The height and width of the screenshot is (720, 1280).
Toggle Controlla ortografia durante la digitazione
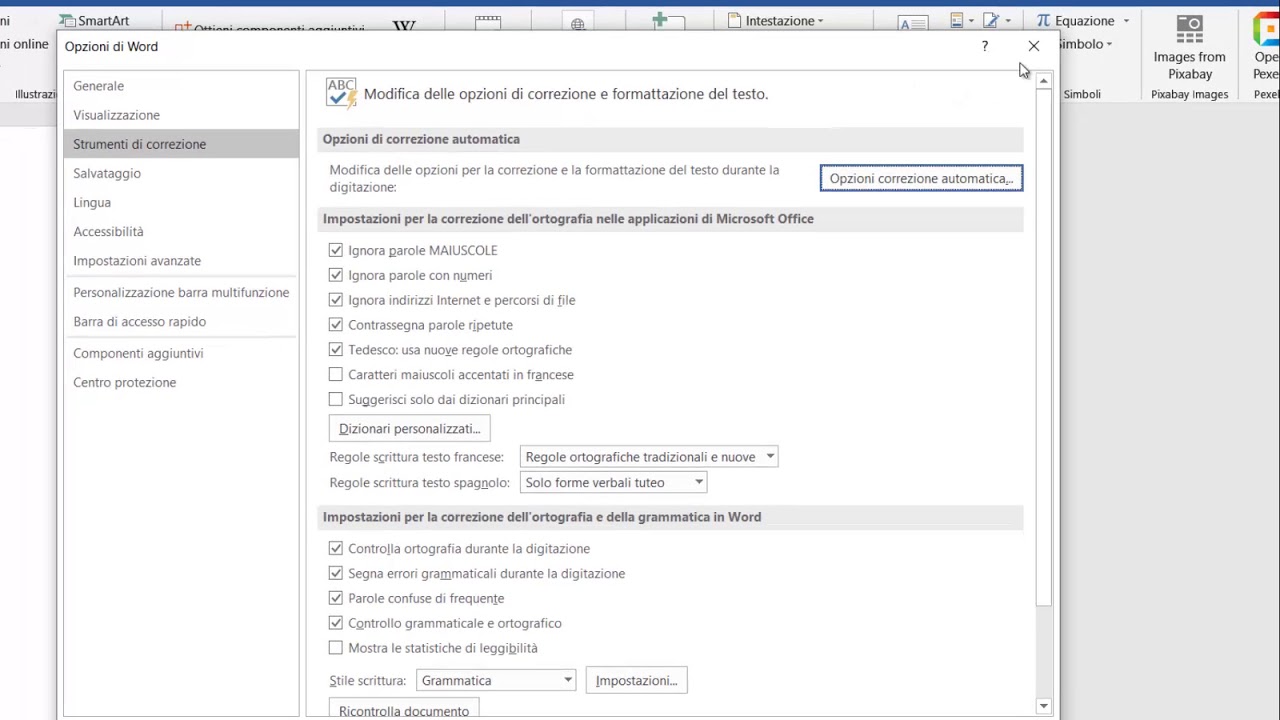[x=336, y=548]
